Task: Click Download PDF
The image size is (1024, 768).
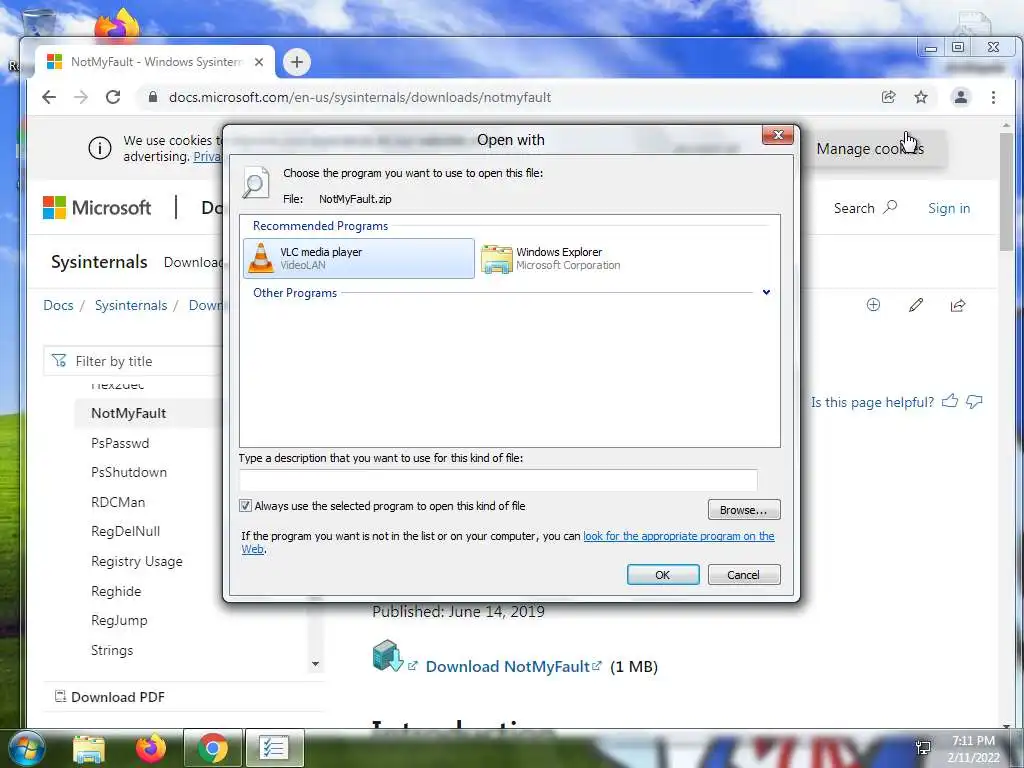Action: click(x=110, y=697)
